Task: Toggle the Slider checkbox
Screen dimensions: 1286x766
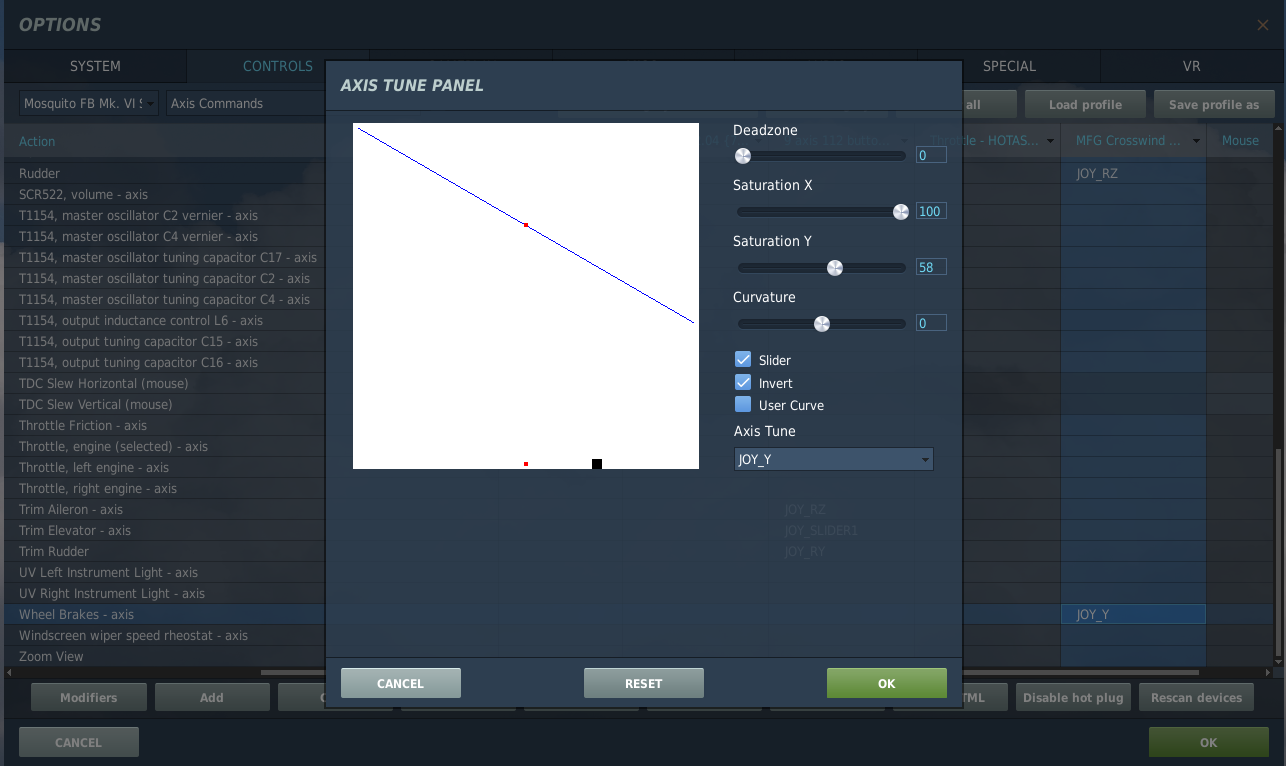Action: click(743, 359)
